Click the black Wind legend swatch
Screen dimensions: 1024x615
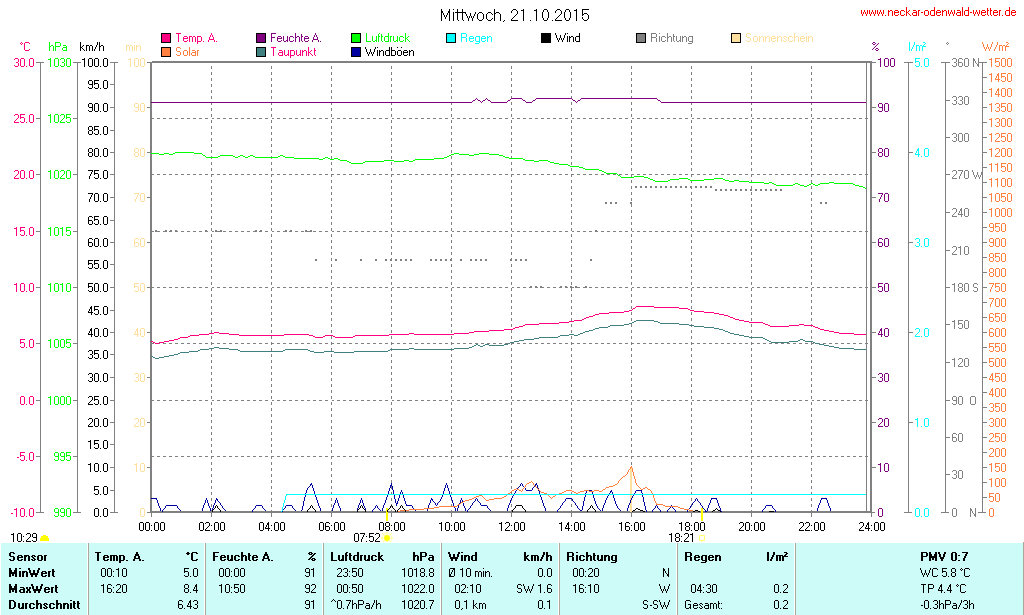[546, 39]
